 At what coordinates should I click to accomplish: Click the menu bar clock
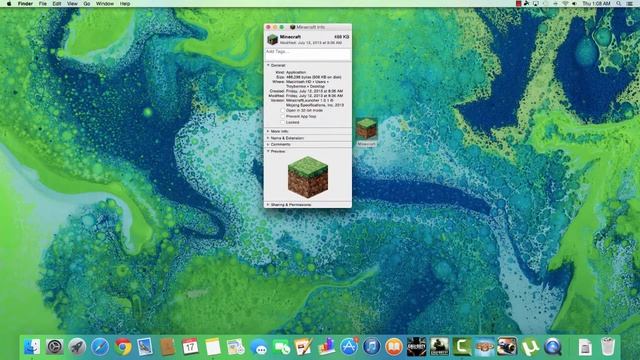596,3
